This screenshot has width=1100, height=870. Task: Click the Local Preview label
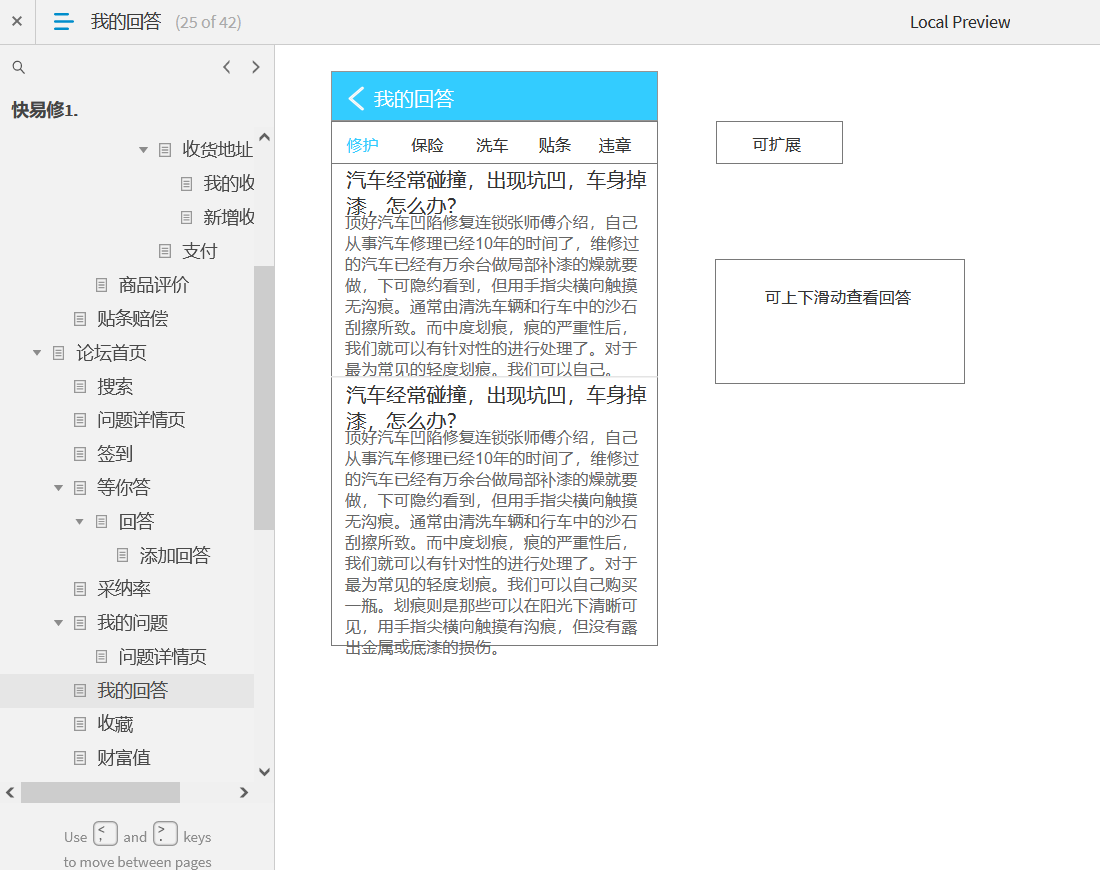point(960,22)
